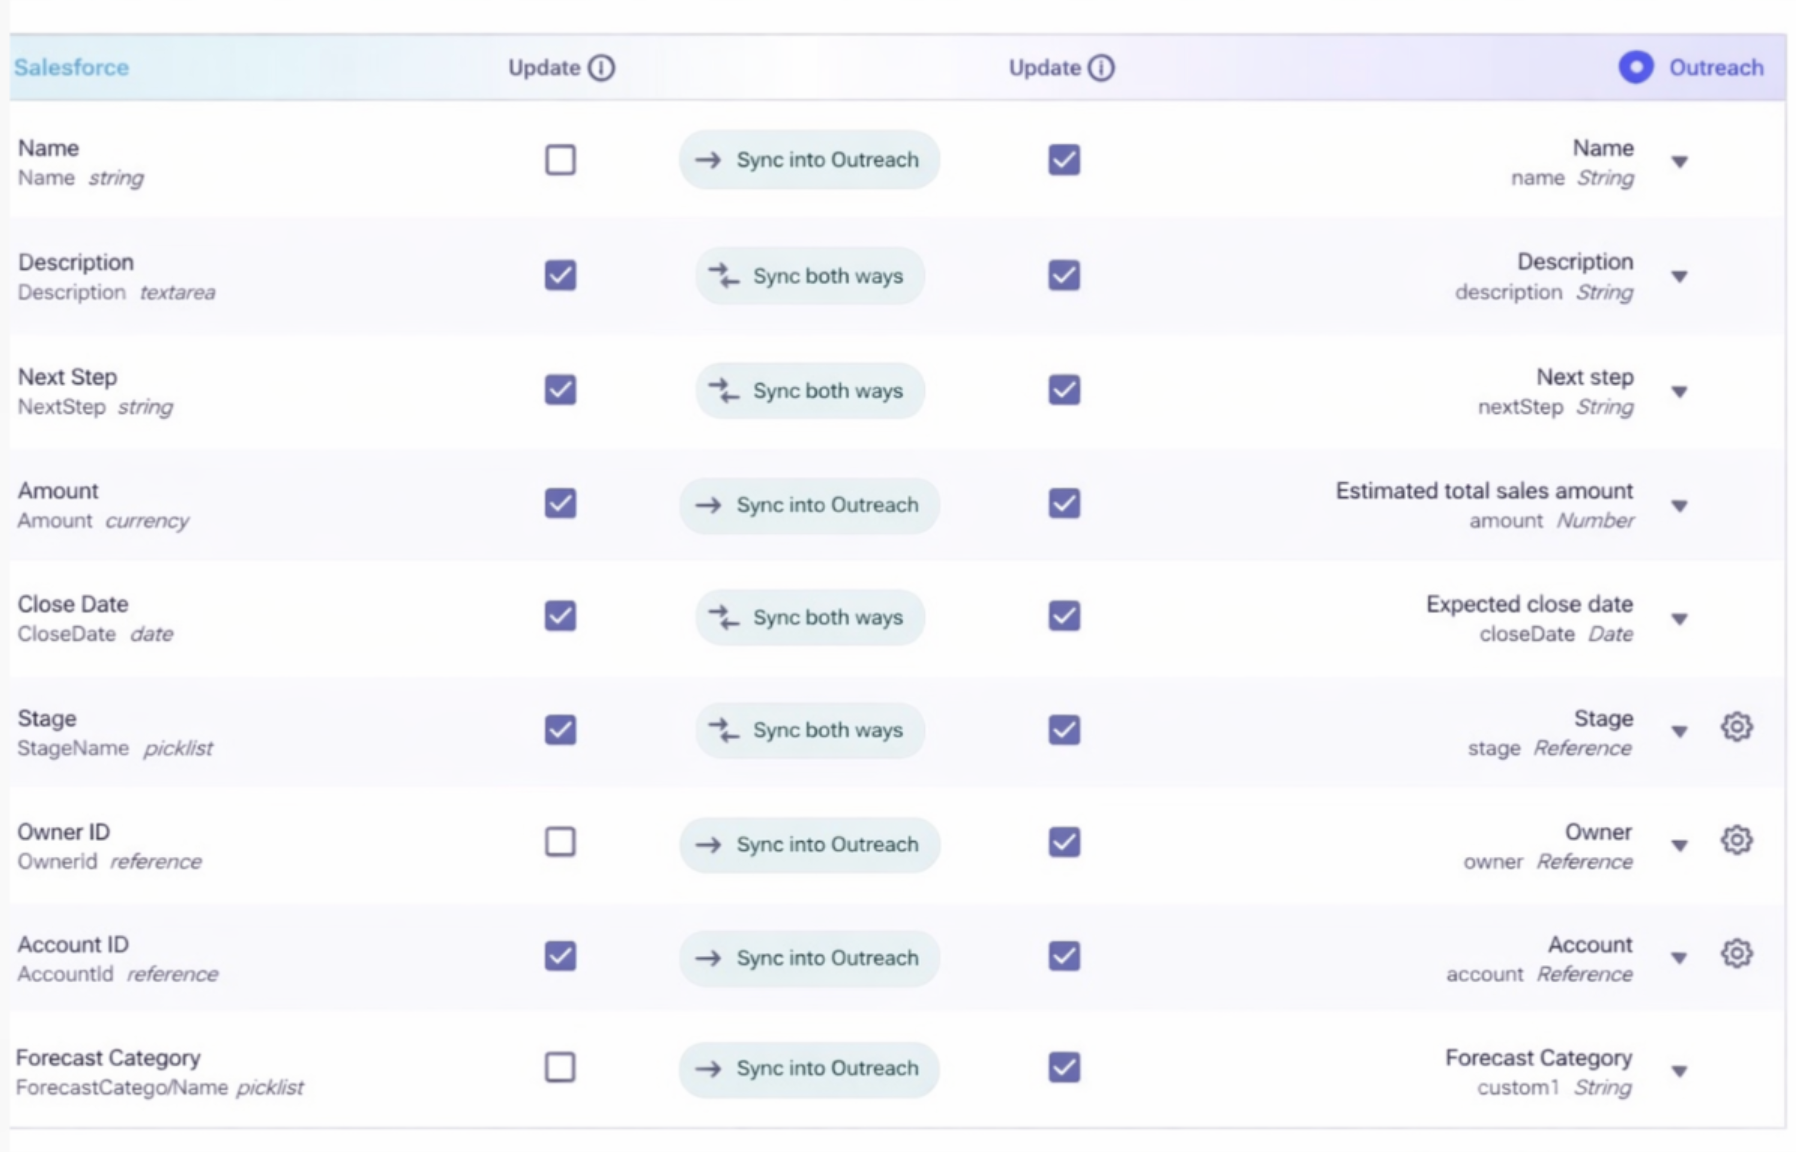Open info icon beside Salesforce Update header
The width and height of the screenshot is (1796, 1152).
pos(601,68)
